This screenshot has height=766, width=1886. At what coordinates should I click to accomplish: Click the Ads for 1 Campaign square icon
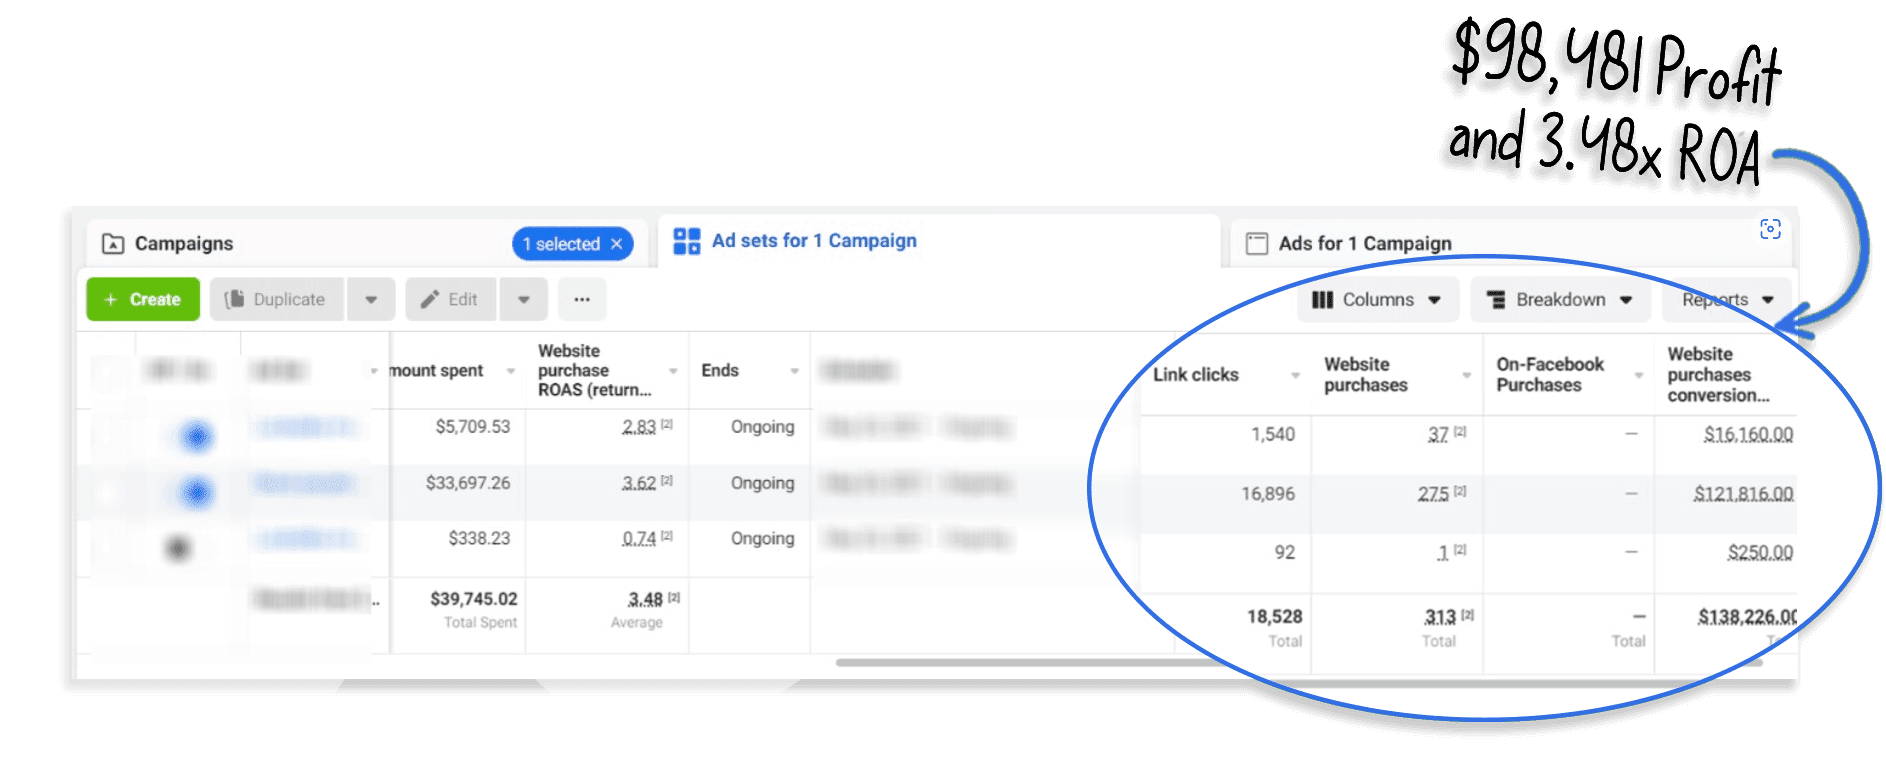point(1256,244)
